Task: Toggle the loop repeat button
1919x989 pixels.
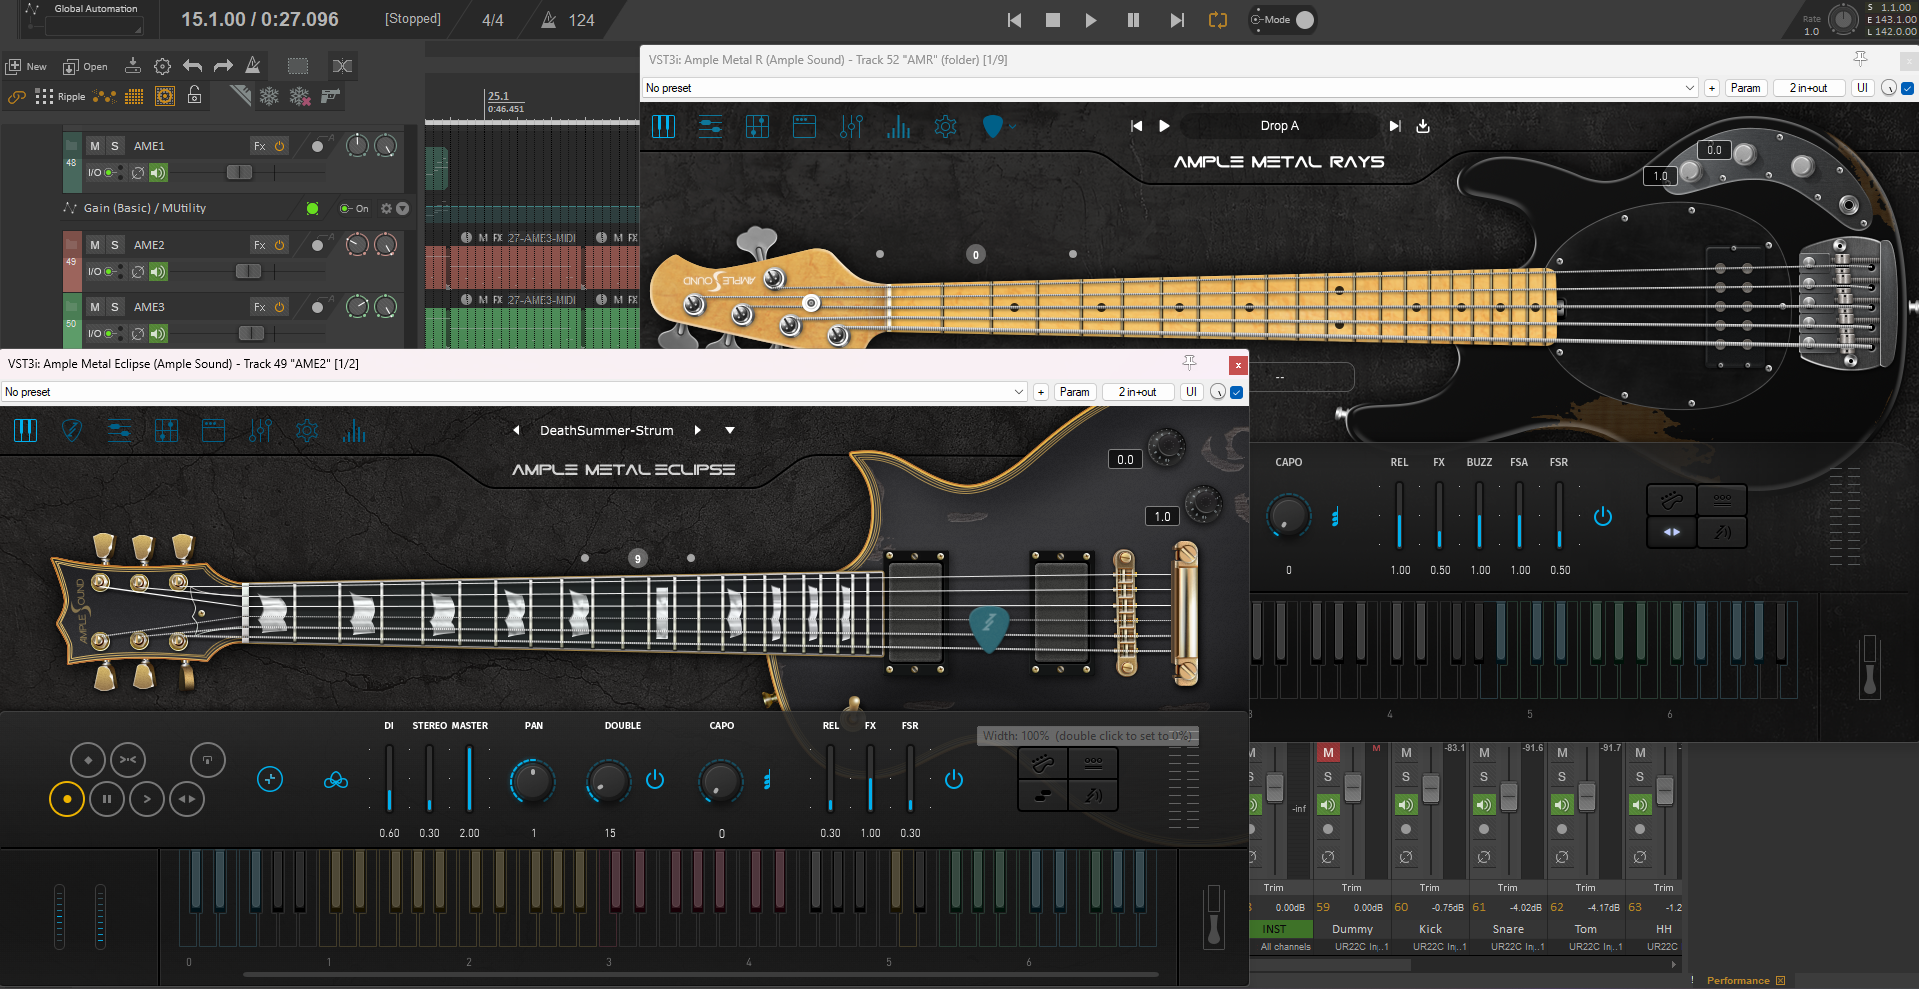Action: click(x=1217, y=20)
